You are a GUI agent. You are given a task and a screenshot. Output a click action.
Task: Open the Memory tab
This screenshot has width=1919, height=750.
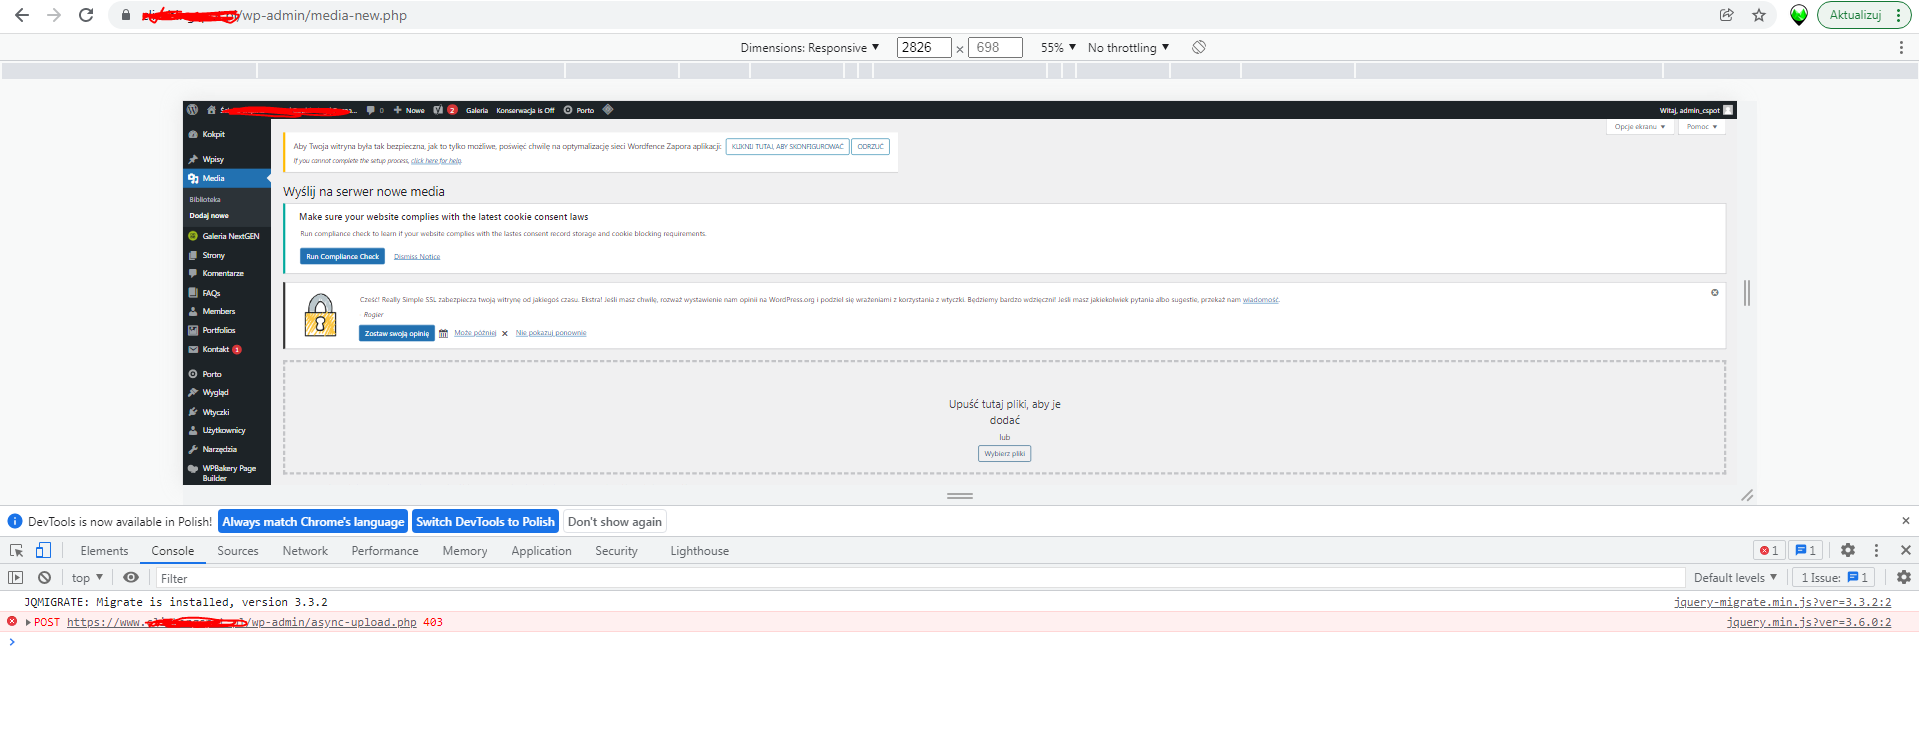click(465, 551)
